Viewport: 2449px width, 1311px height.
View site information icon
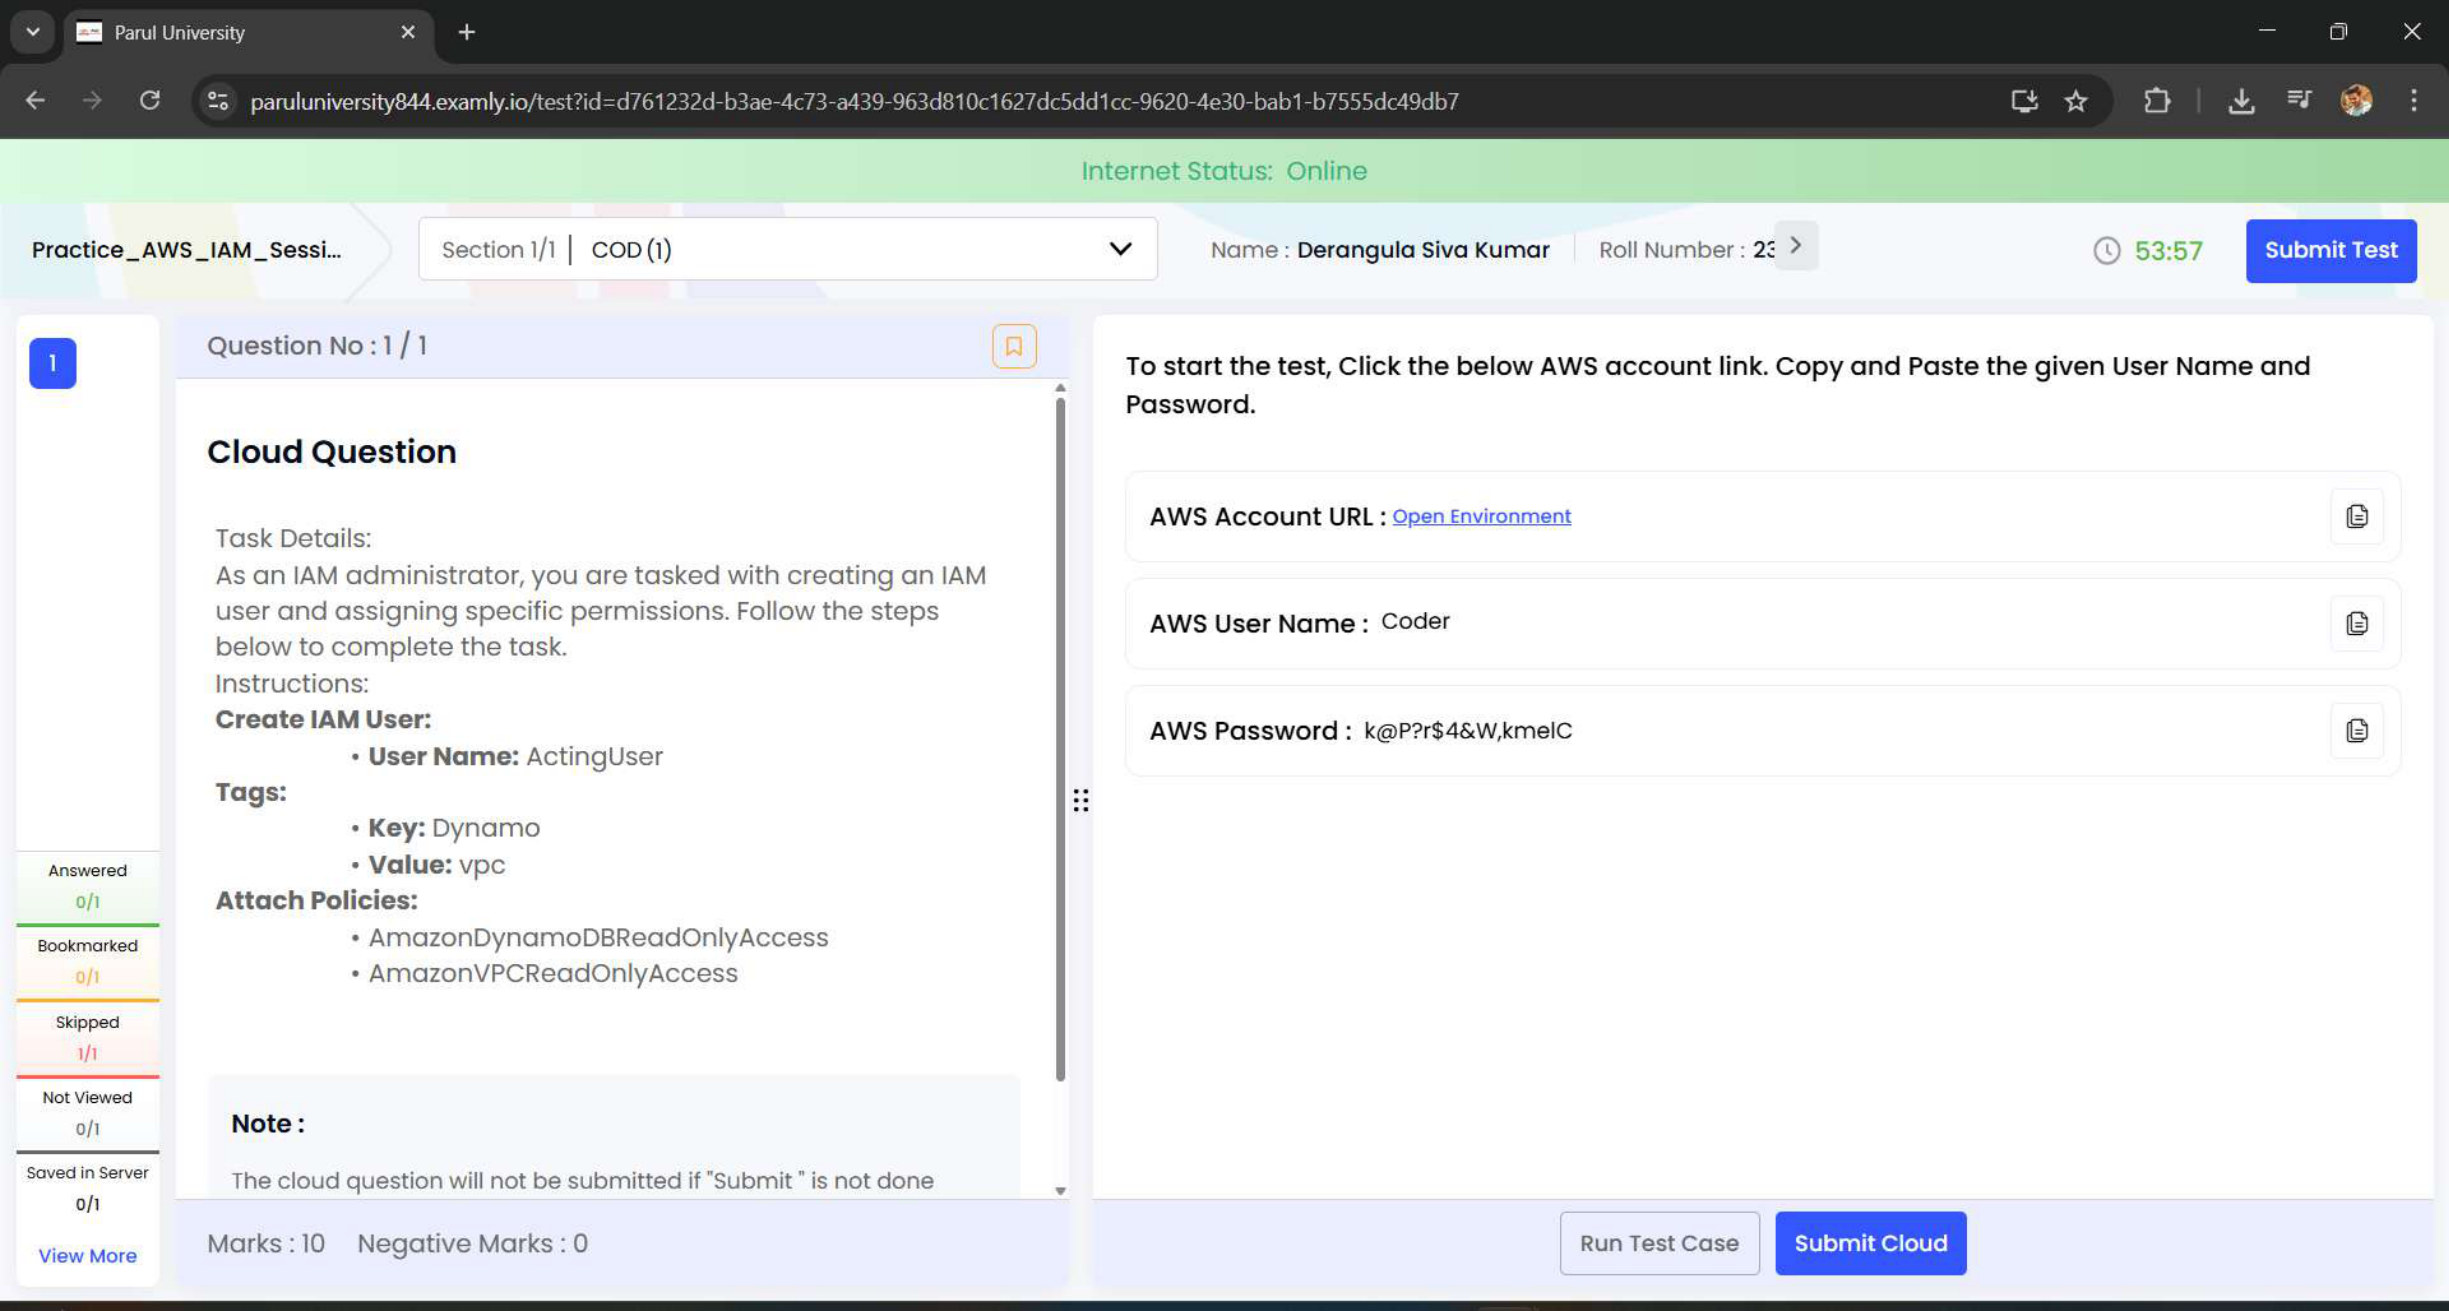218,101
